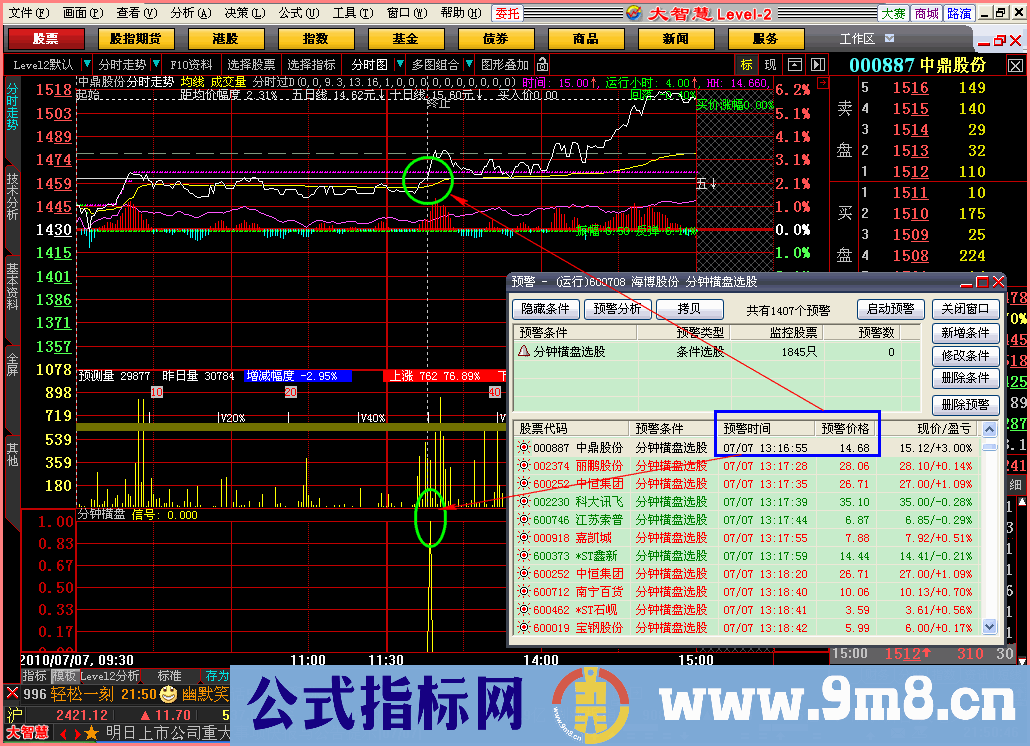1030x746 pixels.
Task: Sort by the 预警时间 column header
Action: click(x=747, y=428)
